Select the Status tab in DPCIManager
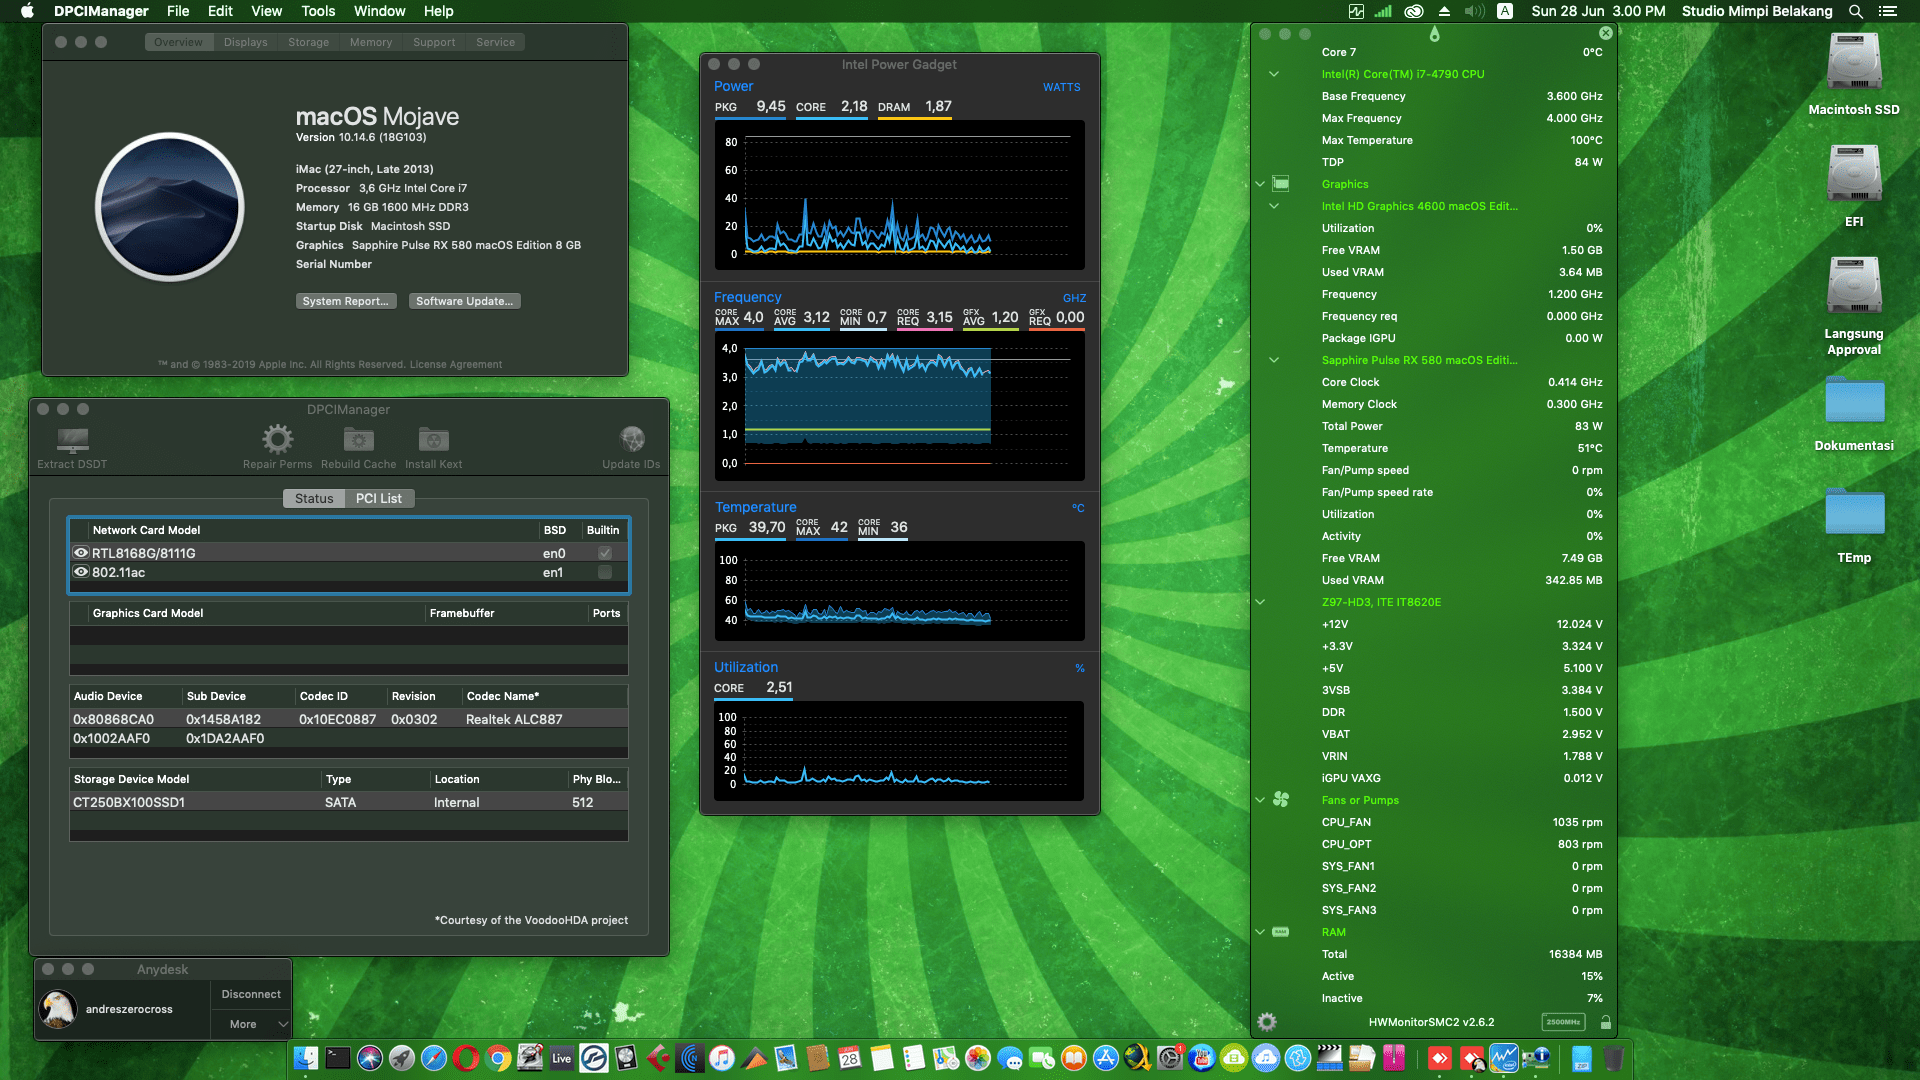Screen dimensions: 1920x1080 point(314,498)
